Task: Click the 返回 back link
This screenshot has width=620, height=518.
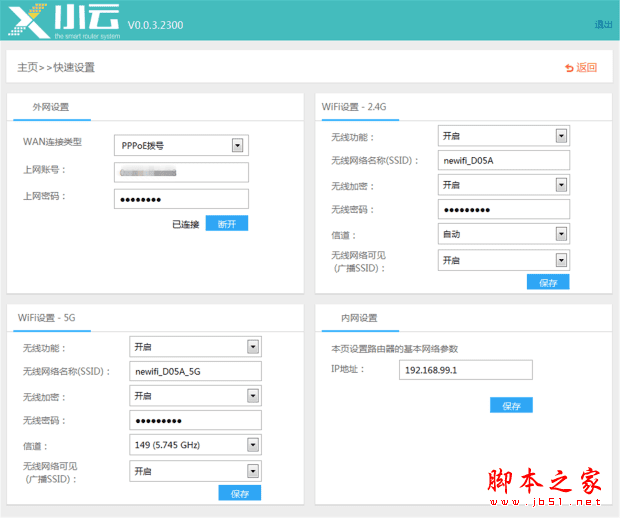Action: pyautogui.click(x=581, y=68)
